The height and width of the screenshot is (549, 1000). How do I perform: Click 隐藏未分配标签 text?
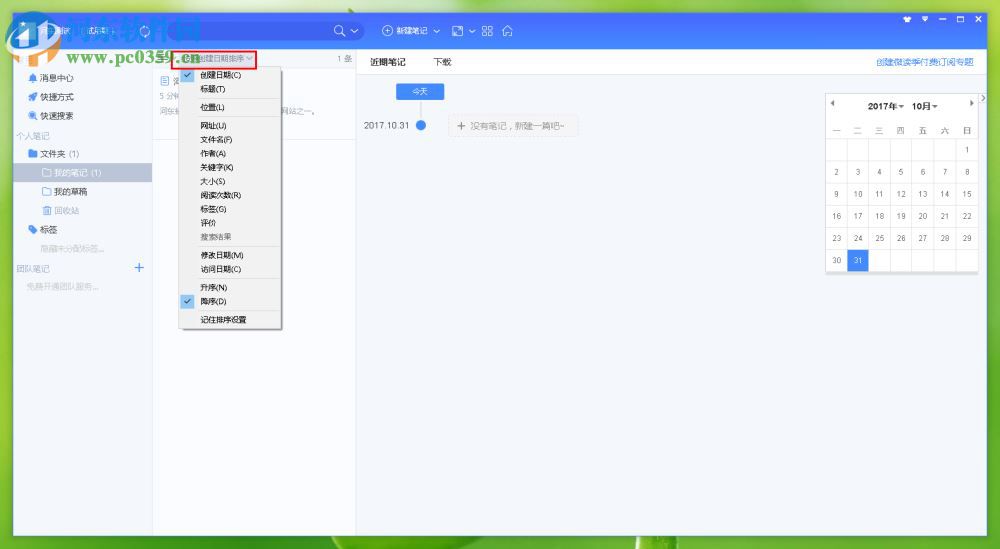(72, 249)
